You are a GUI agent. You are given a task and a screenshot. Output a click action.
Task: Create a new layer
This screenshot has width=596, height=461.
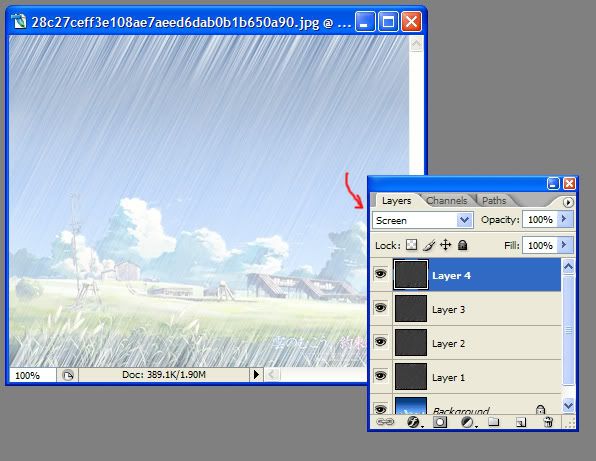coord(521,422)
